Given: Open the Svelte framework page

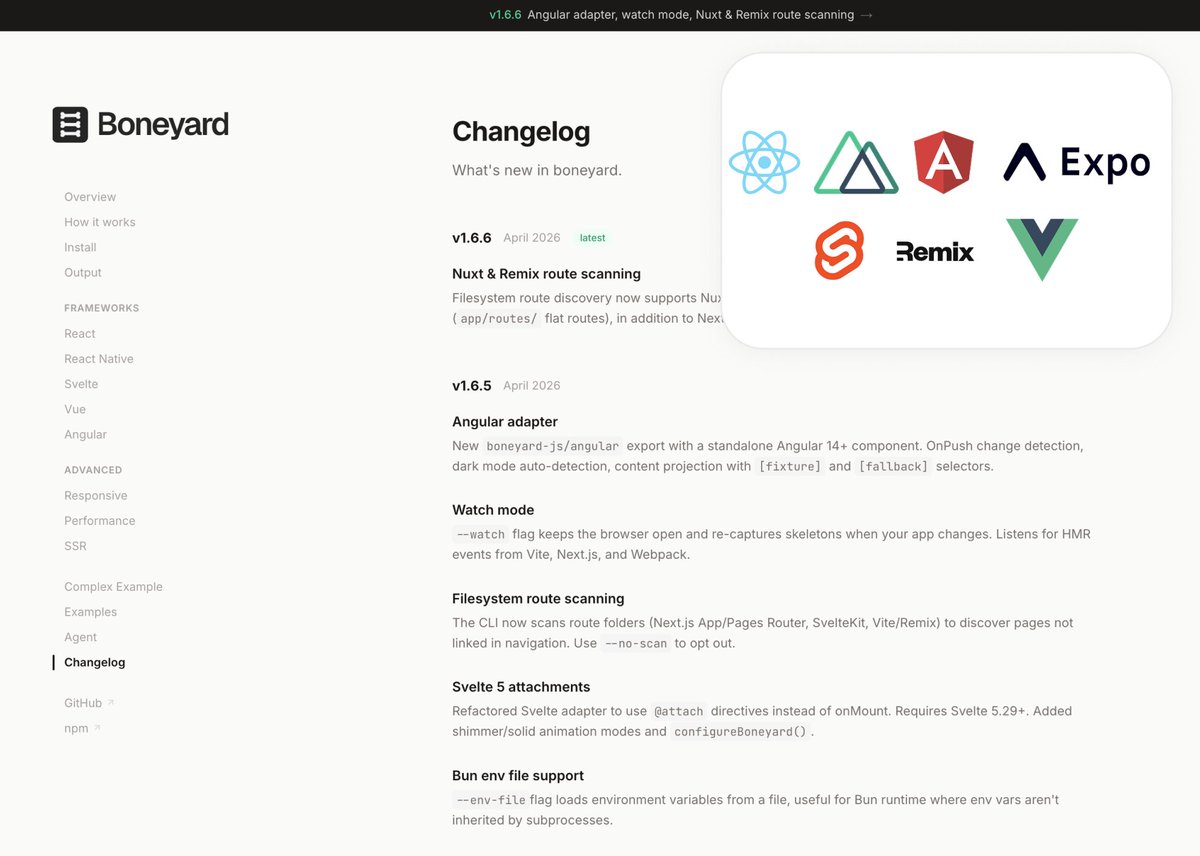Looking at the screenshot, I should tap(81, 384).
